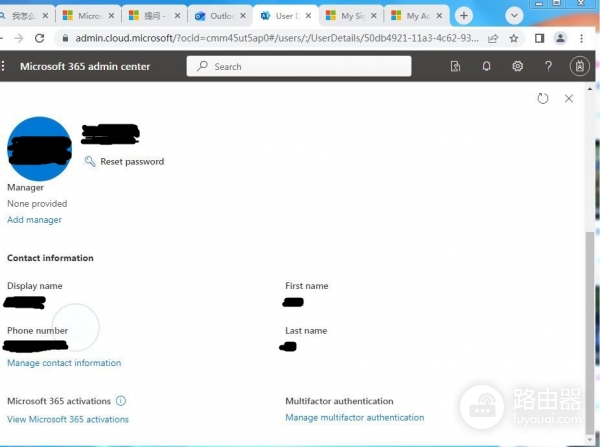Open Manage multifactor authentication link
The width and height of the screenshot is (600, 447).
[x=355, y=417]
